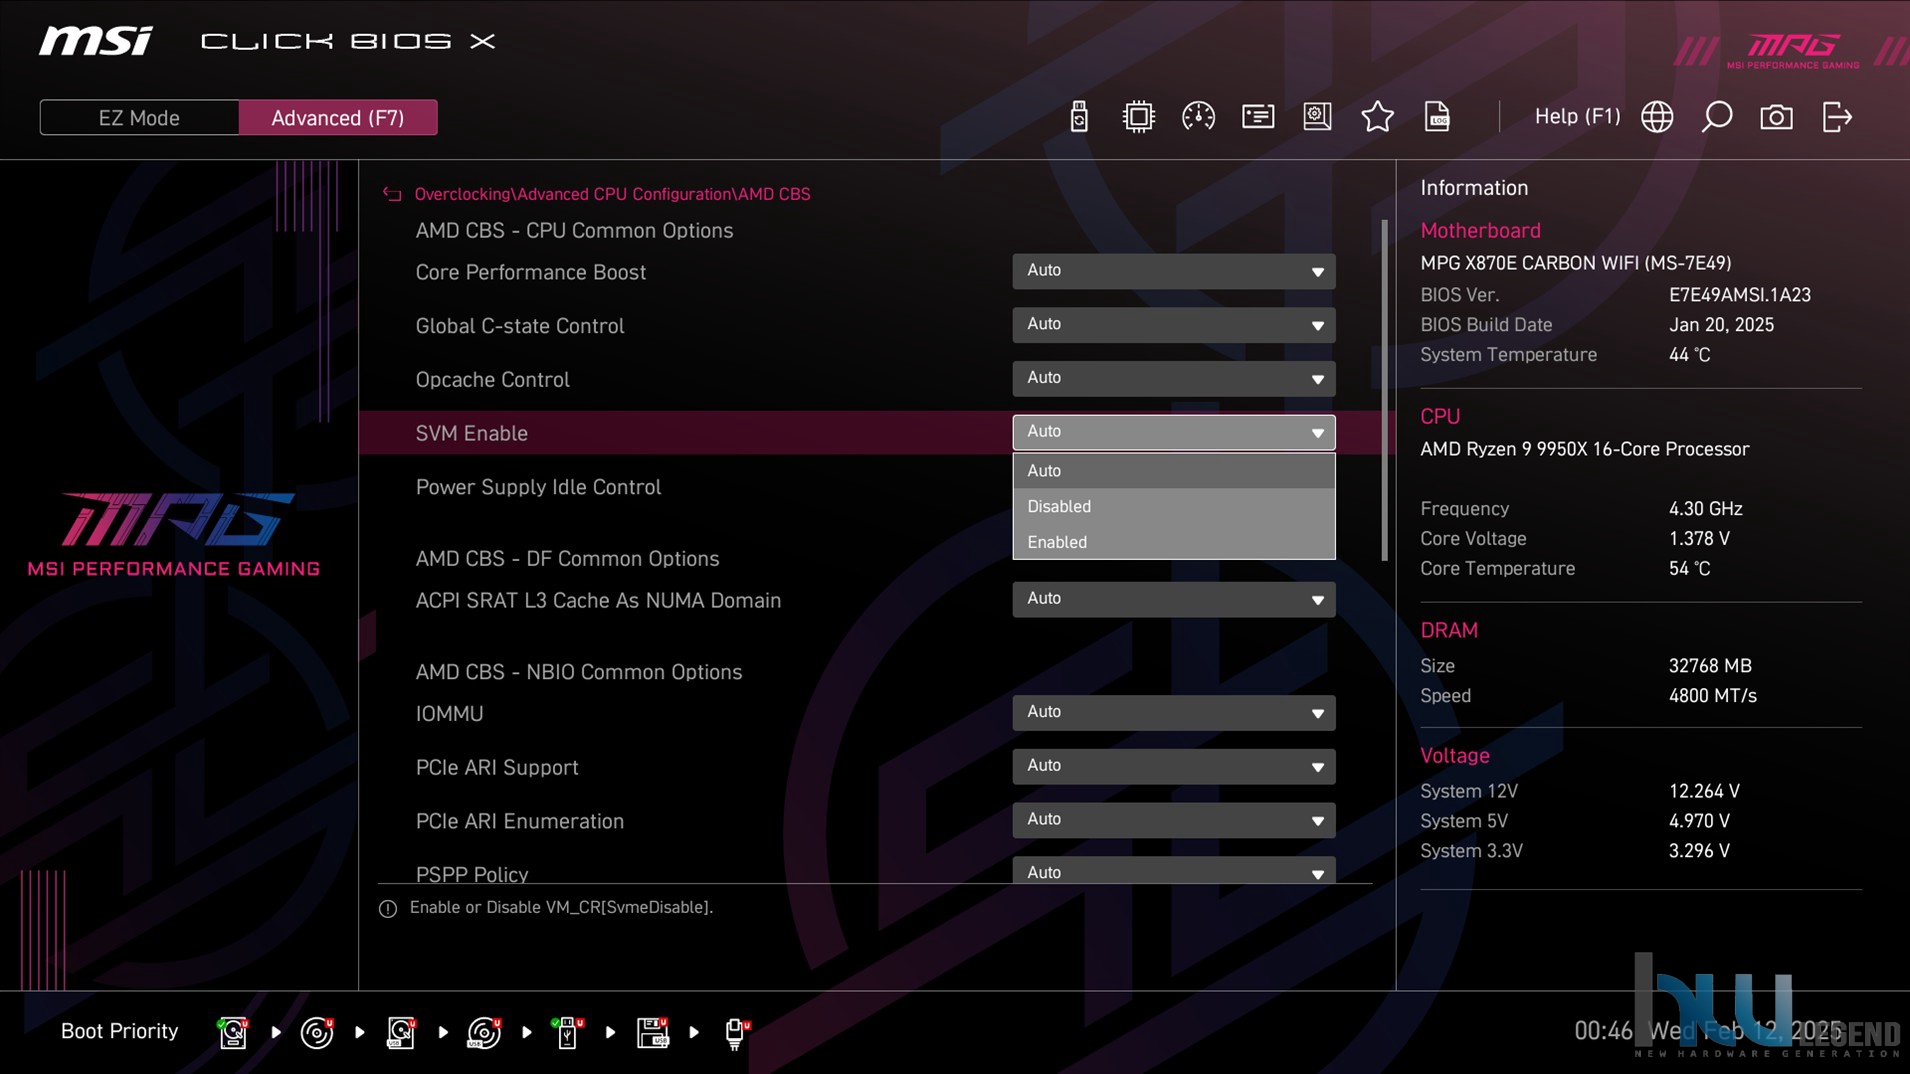Click the search magnifier icon
Viewport: 1910px width, 1074px height.
pos(1717,117)
